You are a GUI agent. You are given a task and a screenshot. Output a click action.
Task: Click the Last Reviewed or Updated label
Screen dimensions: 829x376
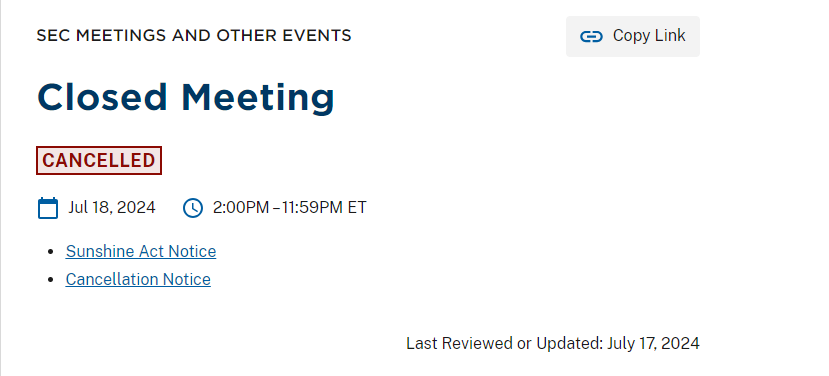click(x=504, y=344)
